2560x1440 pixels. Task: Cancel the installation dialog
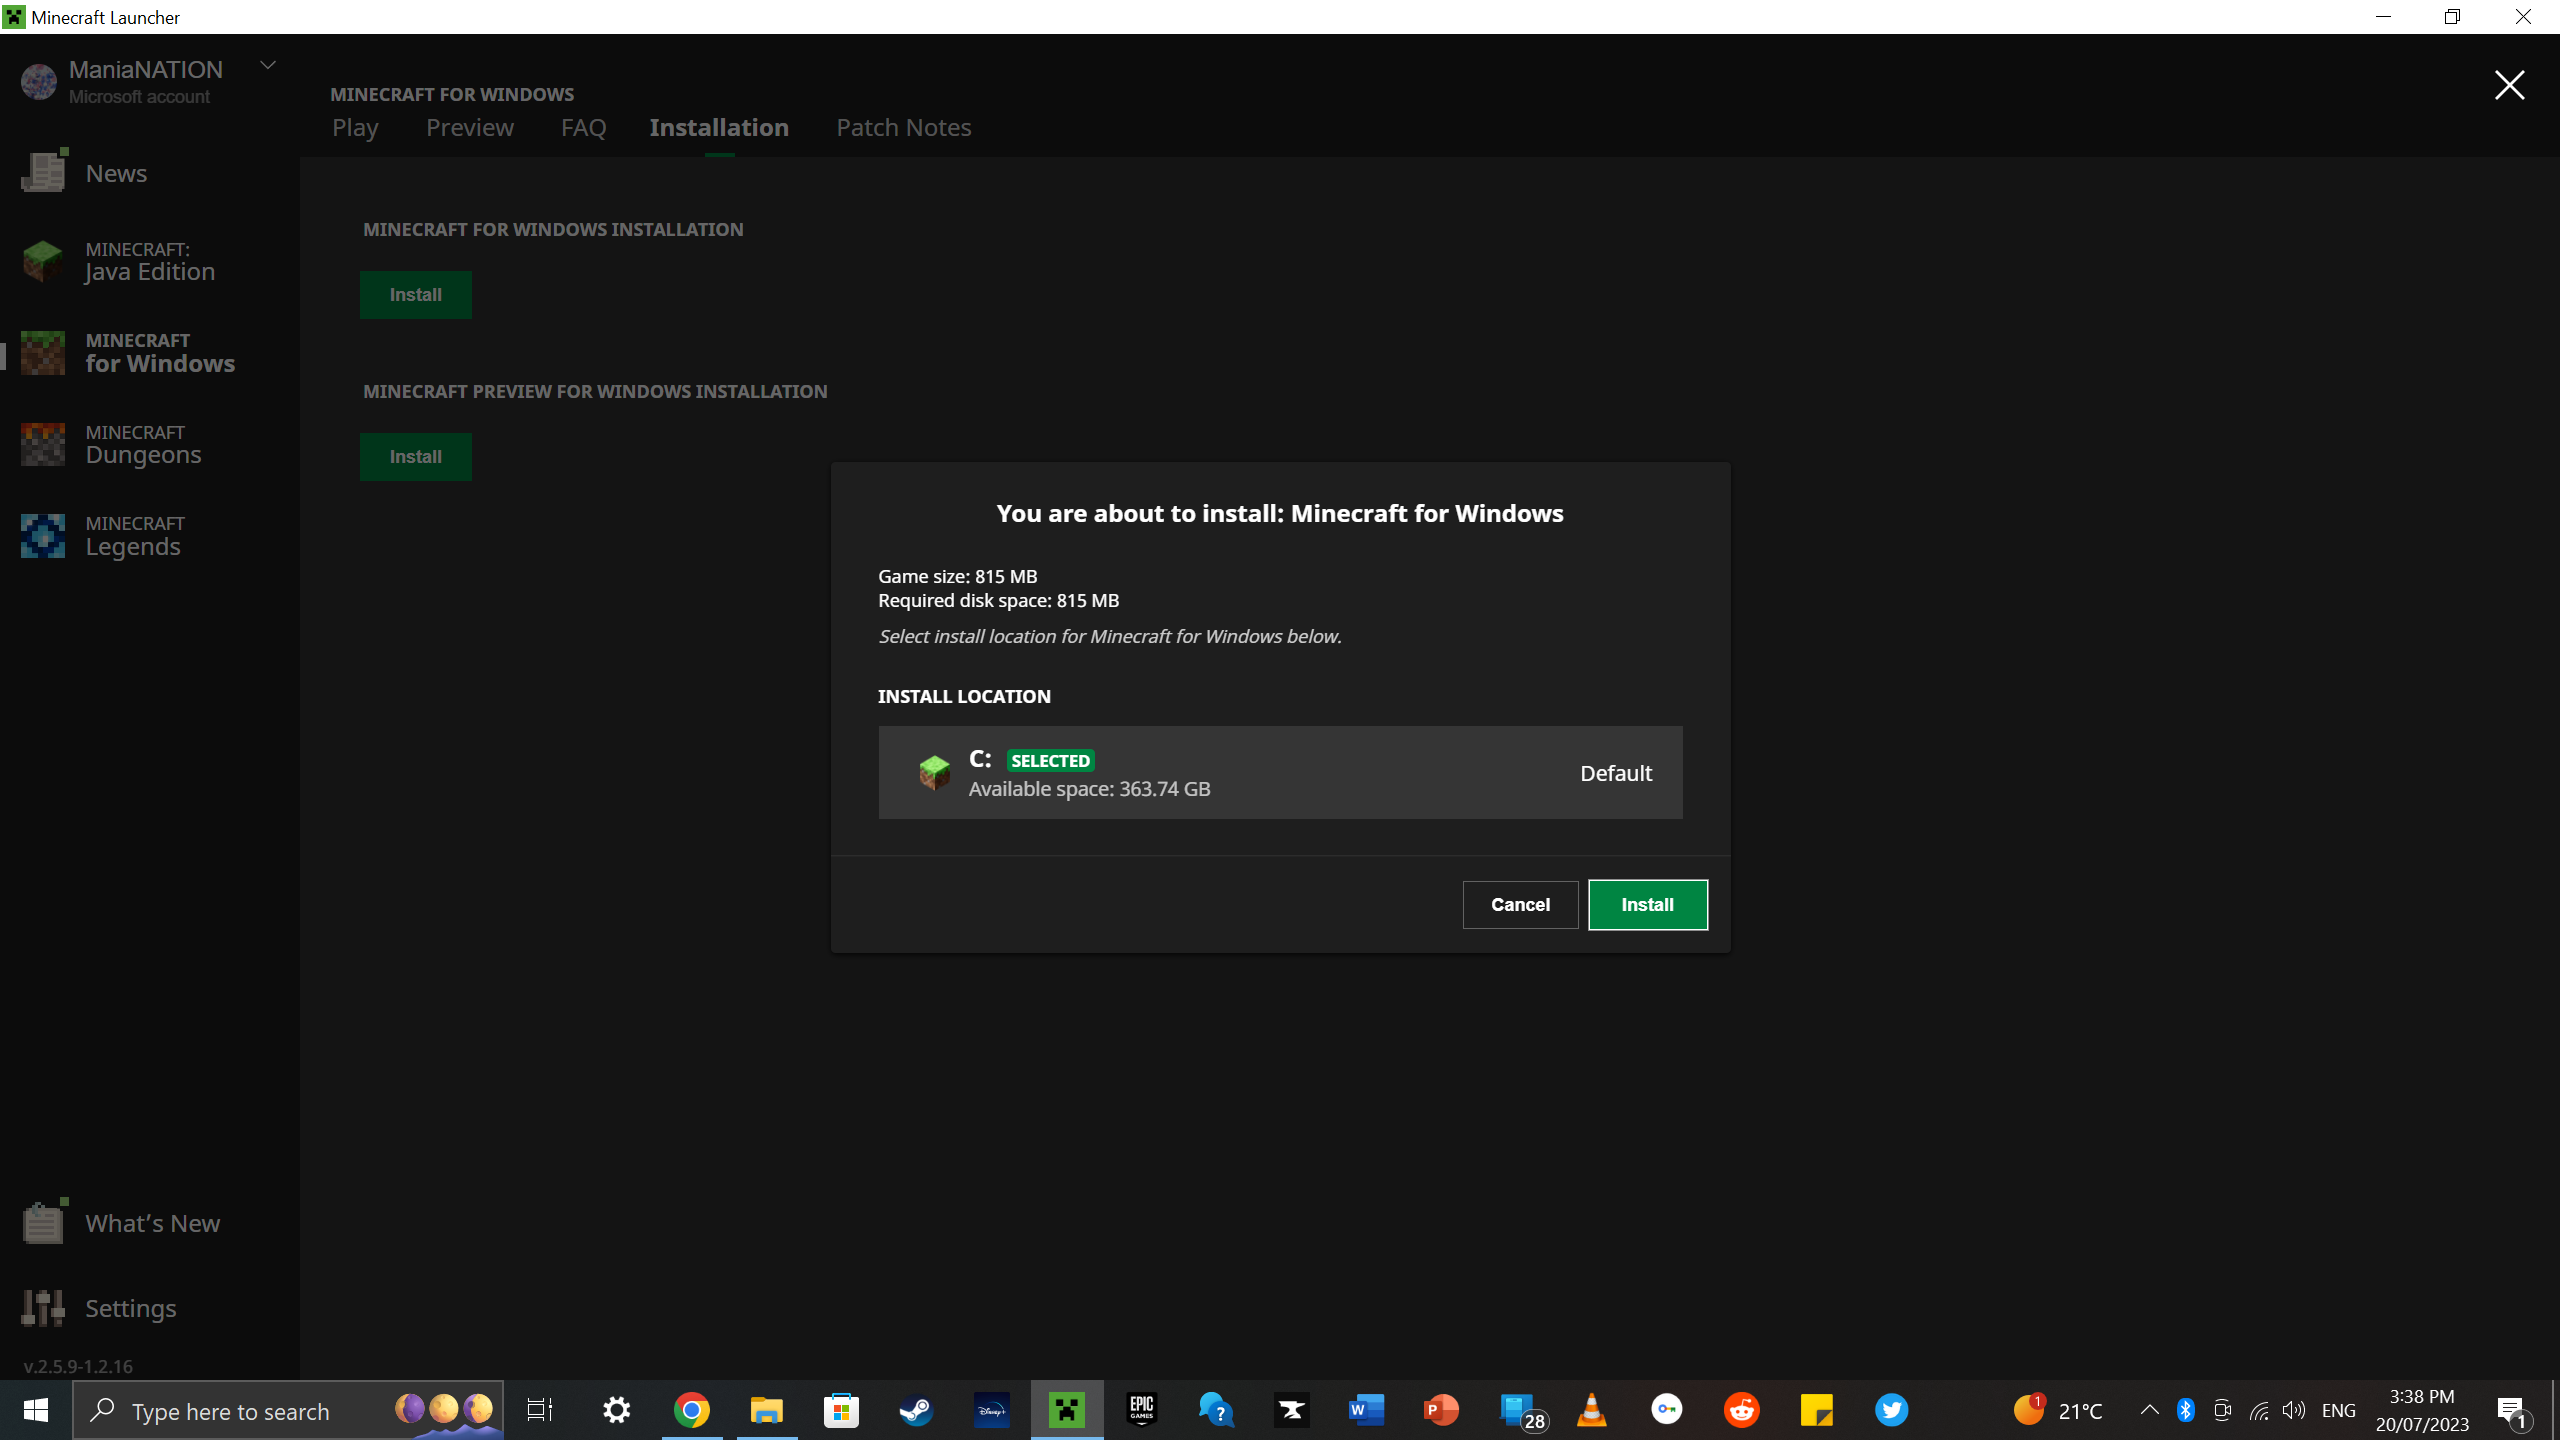[x=1520, y=904]
